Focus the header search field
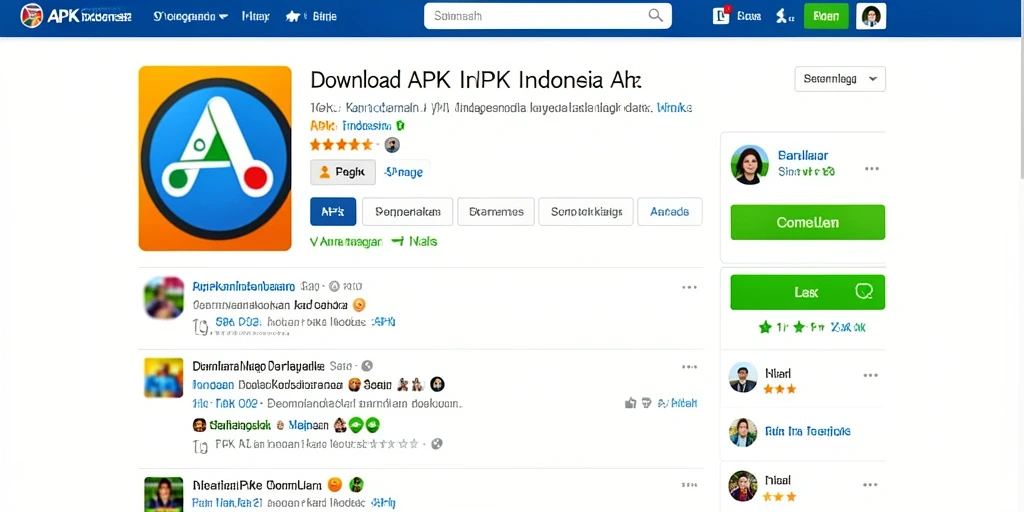The height and width of the screenshot is (512, 1024). click(548, 16)
